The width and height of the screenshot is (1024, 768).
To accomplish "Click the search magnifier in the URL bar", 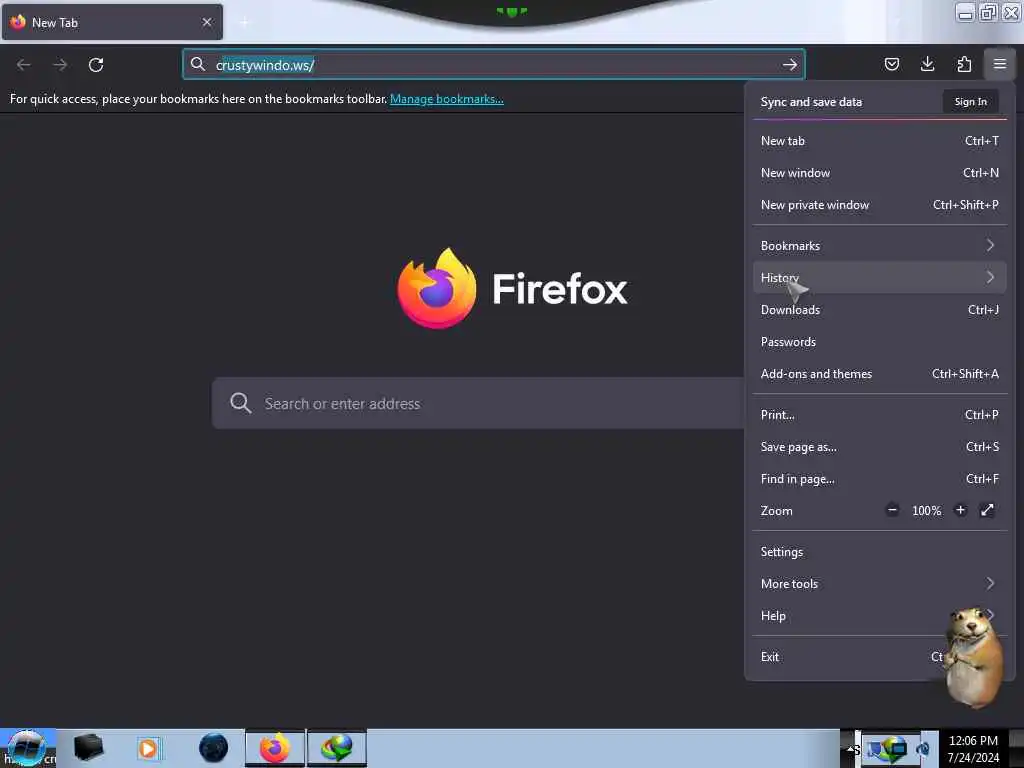I will point(197,64).
